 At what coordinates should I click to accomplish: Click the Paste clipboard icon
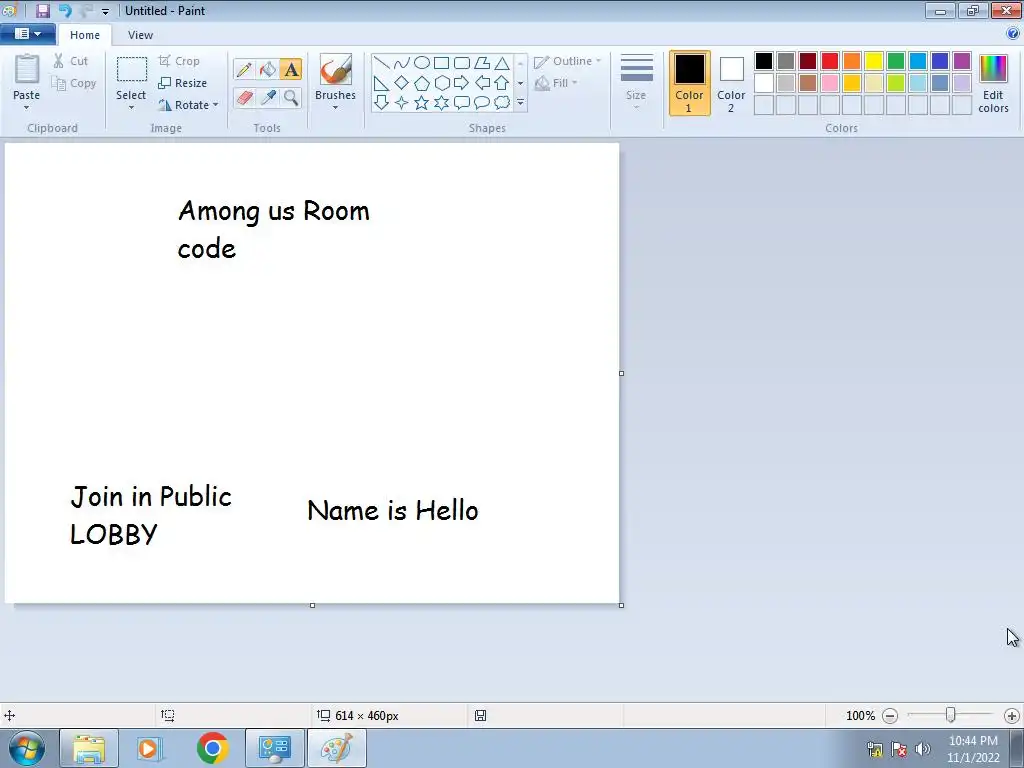[27, 69]
